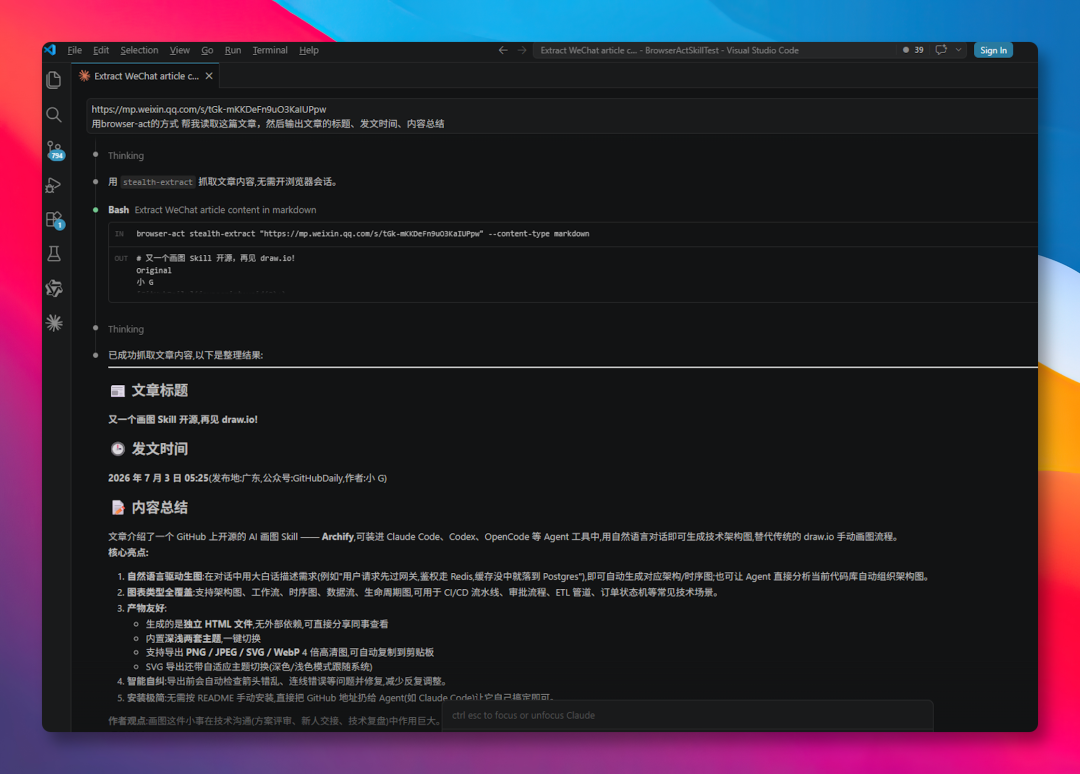The height and width of the screenshot is (774, 1080).
Task: Open the File menu
Action: pos(74,50)
